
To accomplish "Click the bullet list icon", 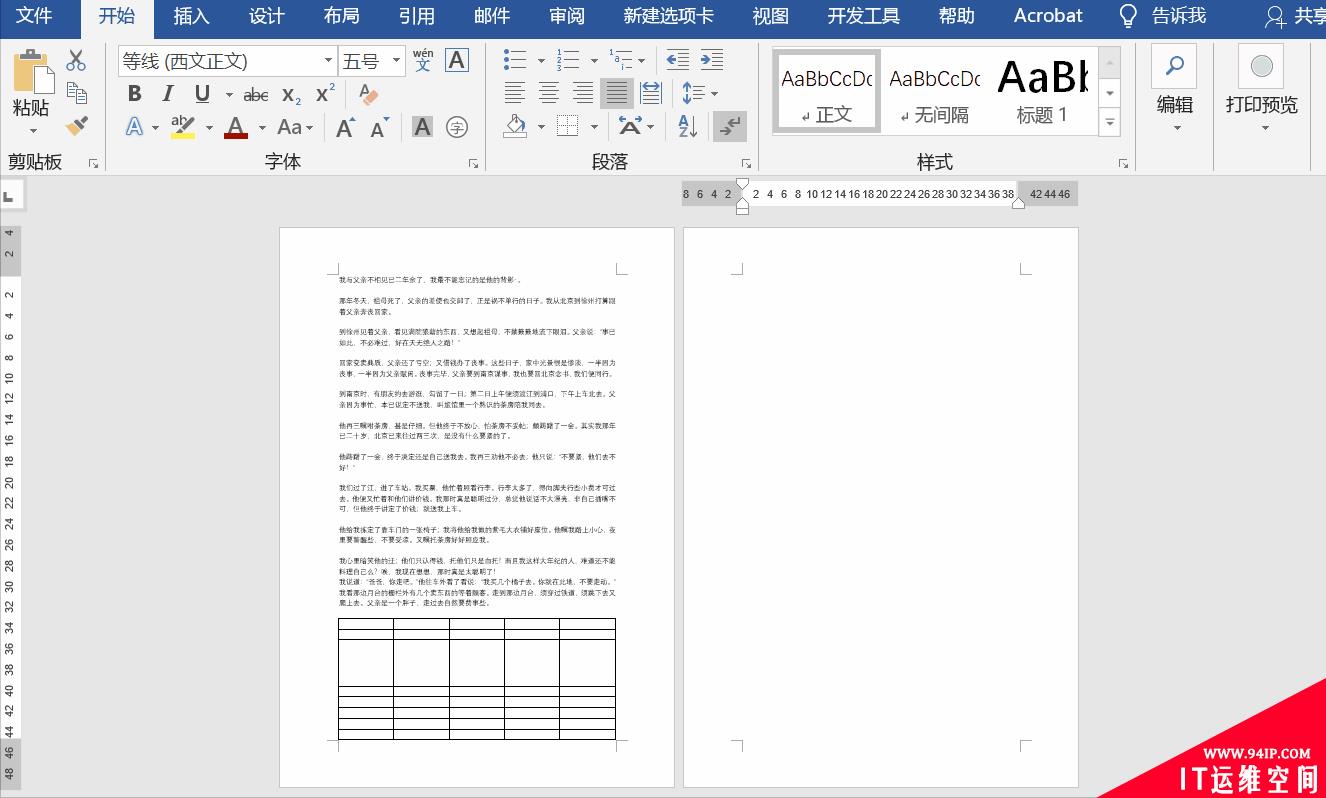I will (x=516, y=60).
